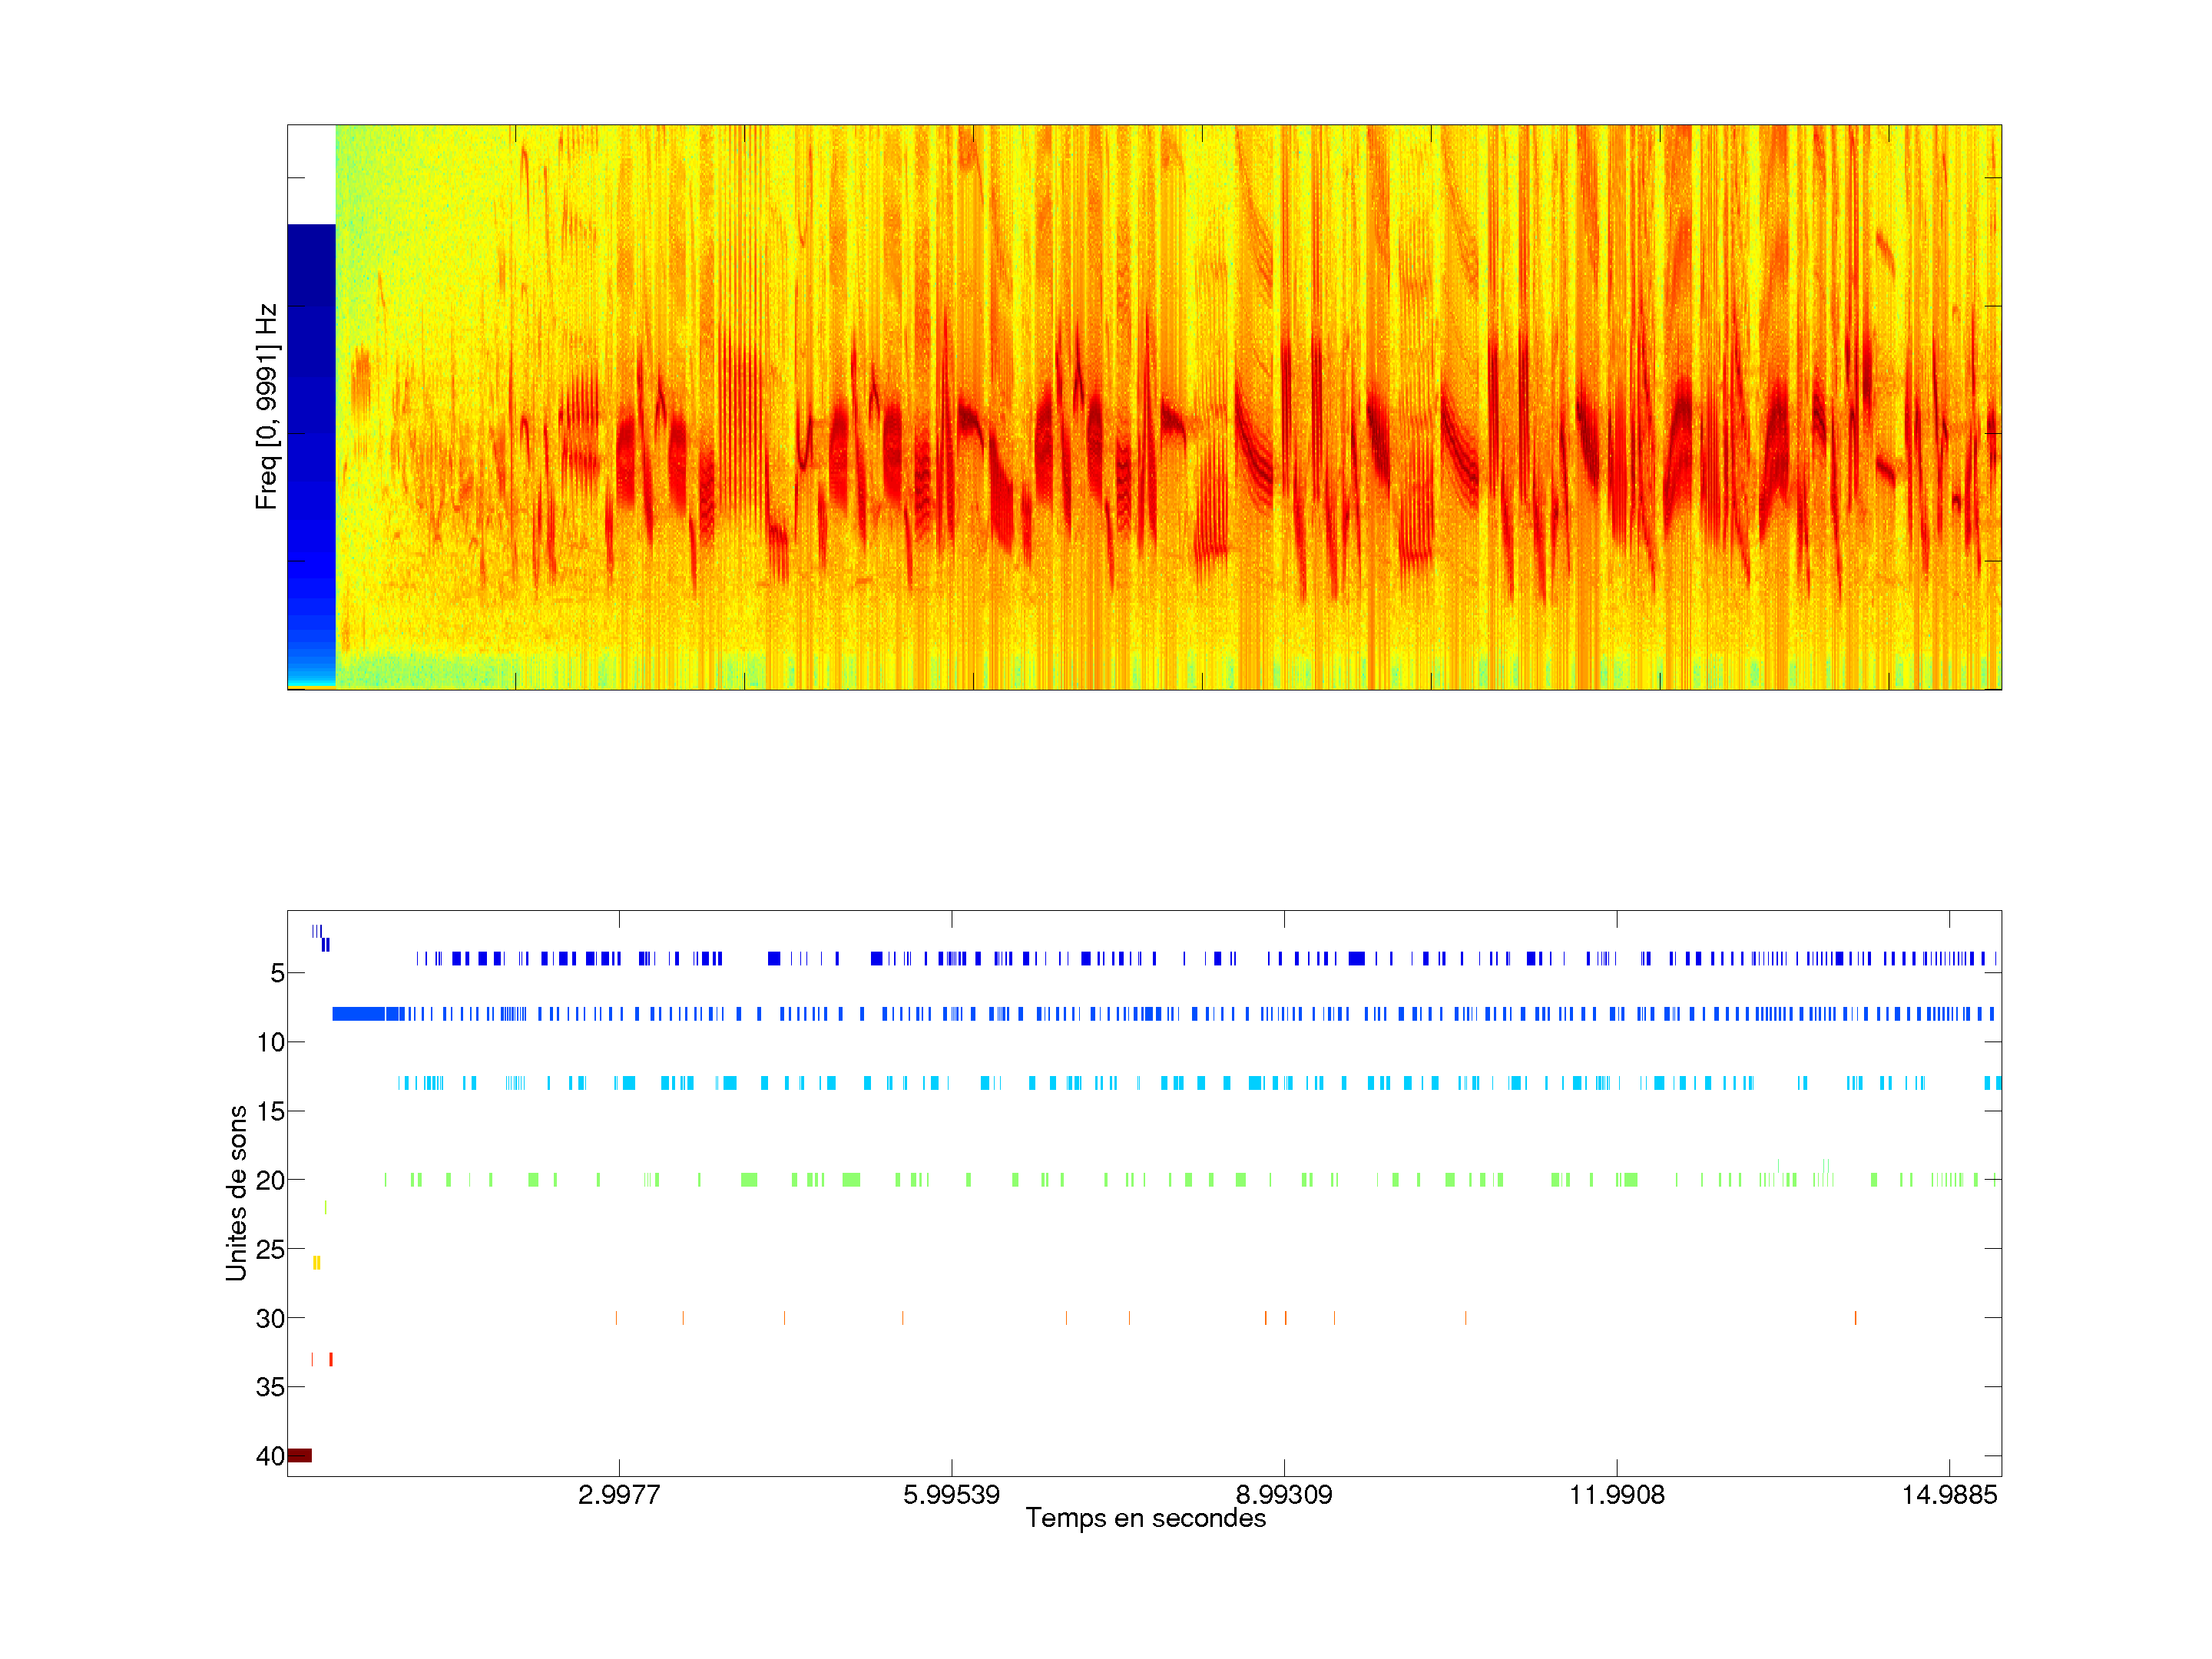This screenshot has width=2212, height=1659.
Task: Click the 'Unites de sons' axis label
Action: 236,1192
